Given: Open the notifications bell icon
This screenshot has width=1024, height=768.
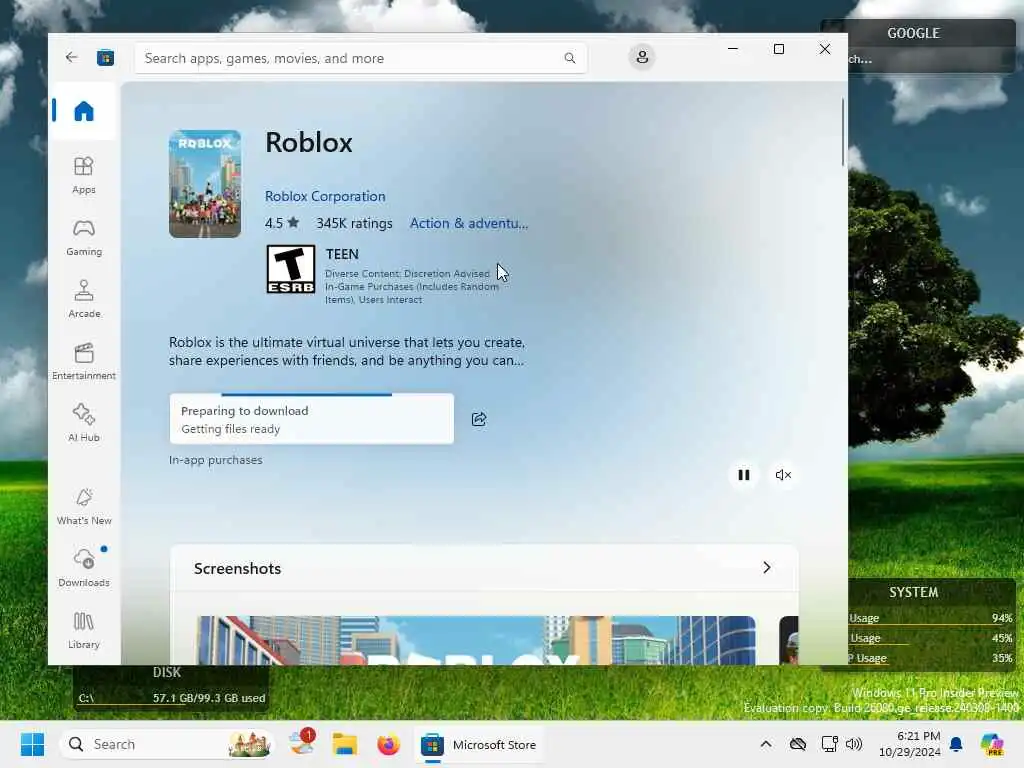Looking at the screenshot, I should click(956, 744).
